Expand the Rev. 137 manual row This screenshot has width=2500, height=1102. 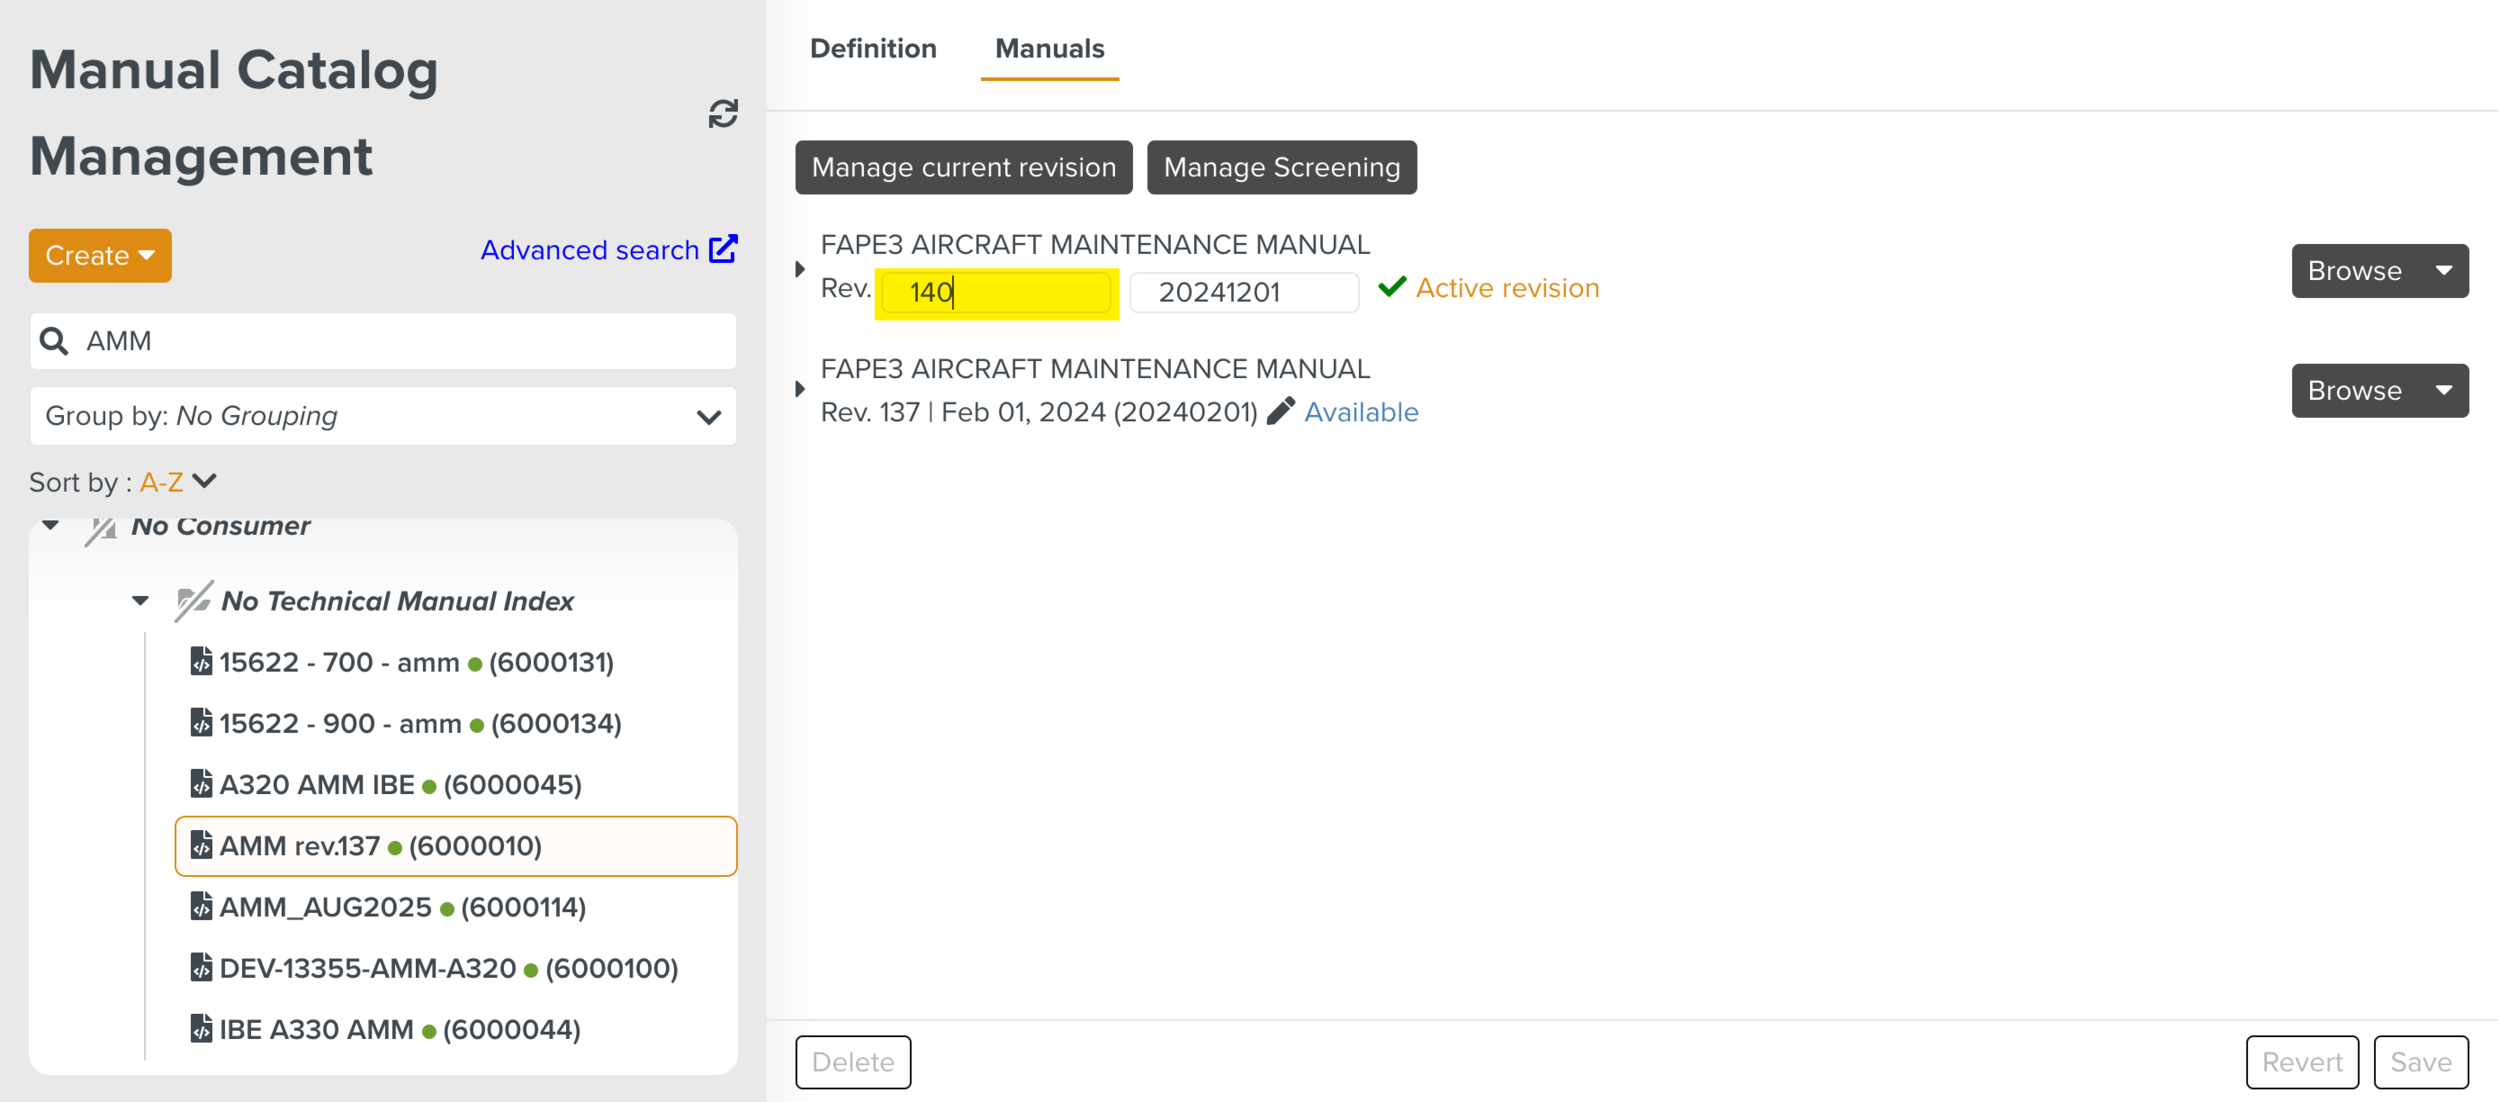click(x=800, y=389)
